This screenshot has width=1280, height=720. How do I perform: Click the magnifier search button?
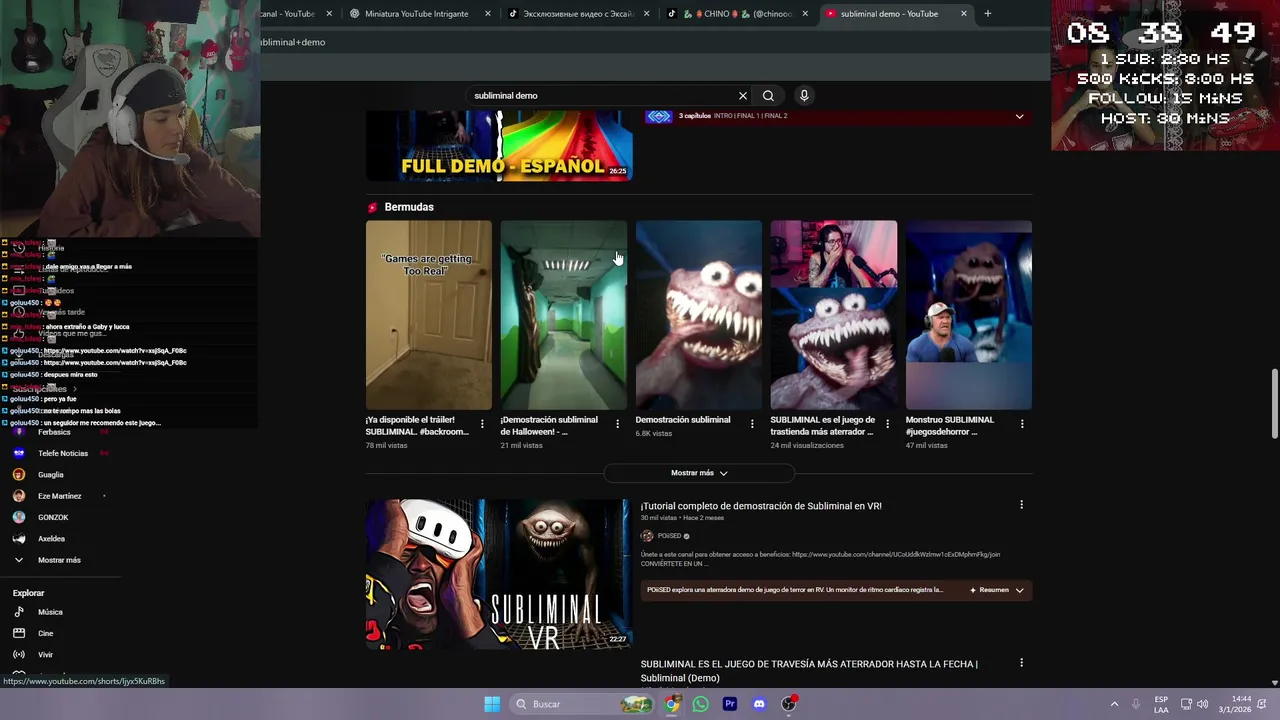pos(768,96)
